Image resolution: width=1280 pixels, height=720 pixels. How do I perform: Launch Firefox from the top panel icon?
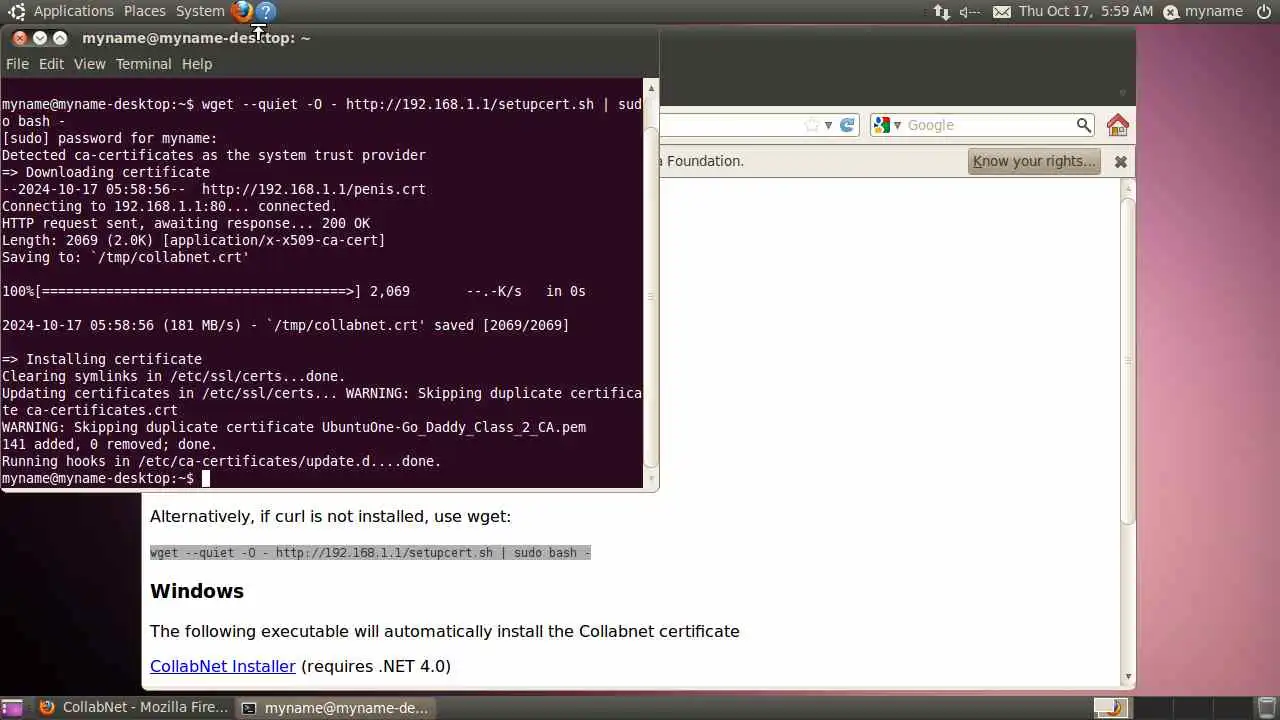(242, 11)
